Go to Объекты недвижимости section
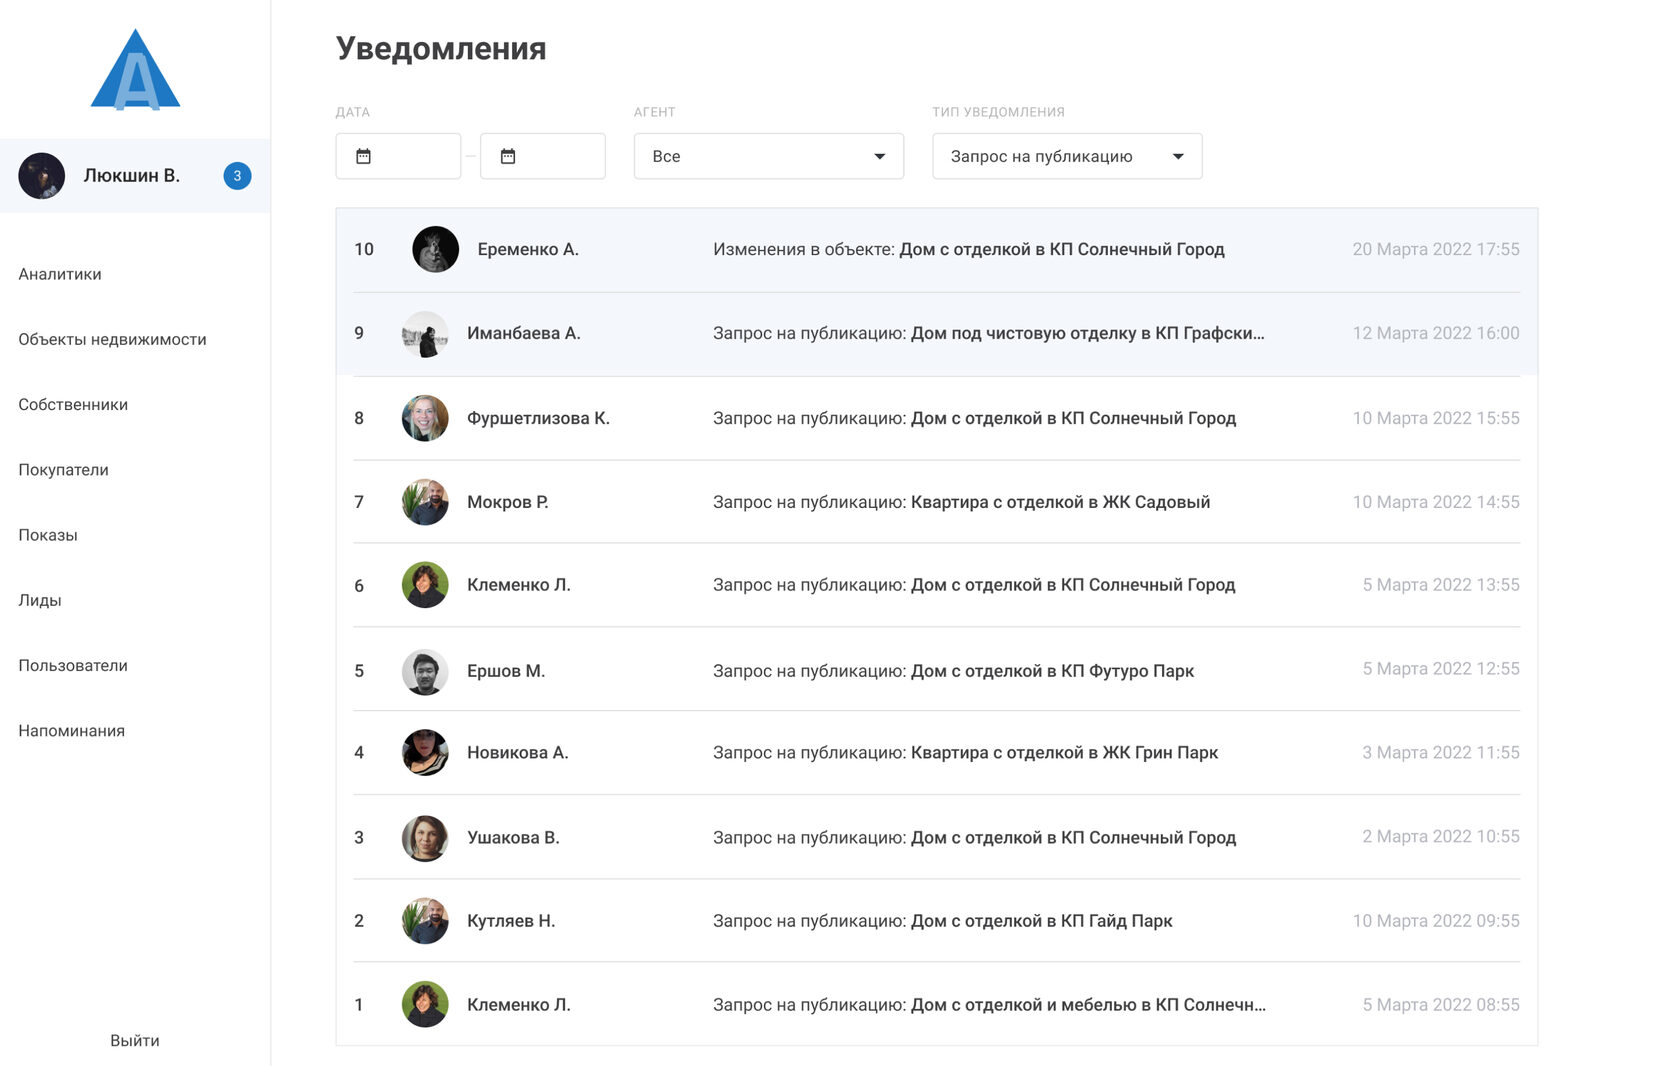The height and width of the screenshot is (1066, 1680). click(112, 339)
